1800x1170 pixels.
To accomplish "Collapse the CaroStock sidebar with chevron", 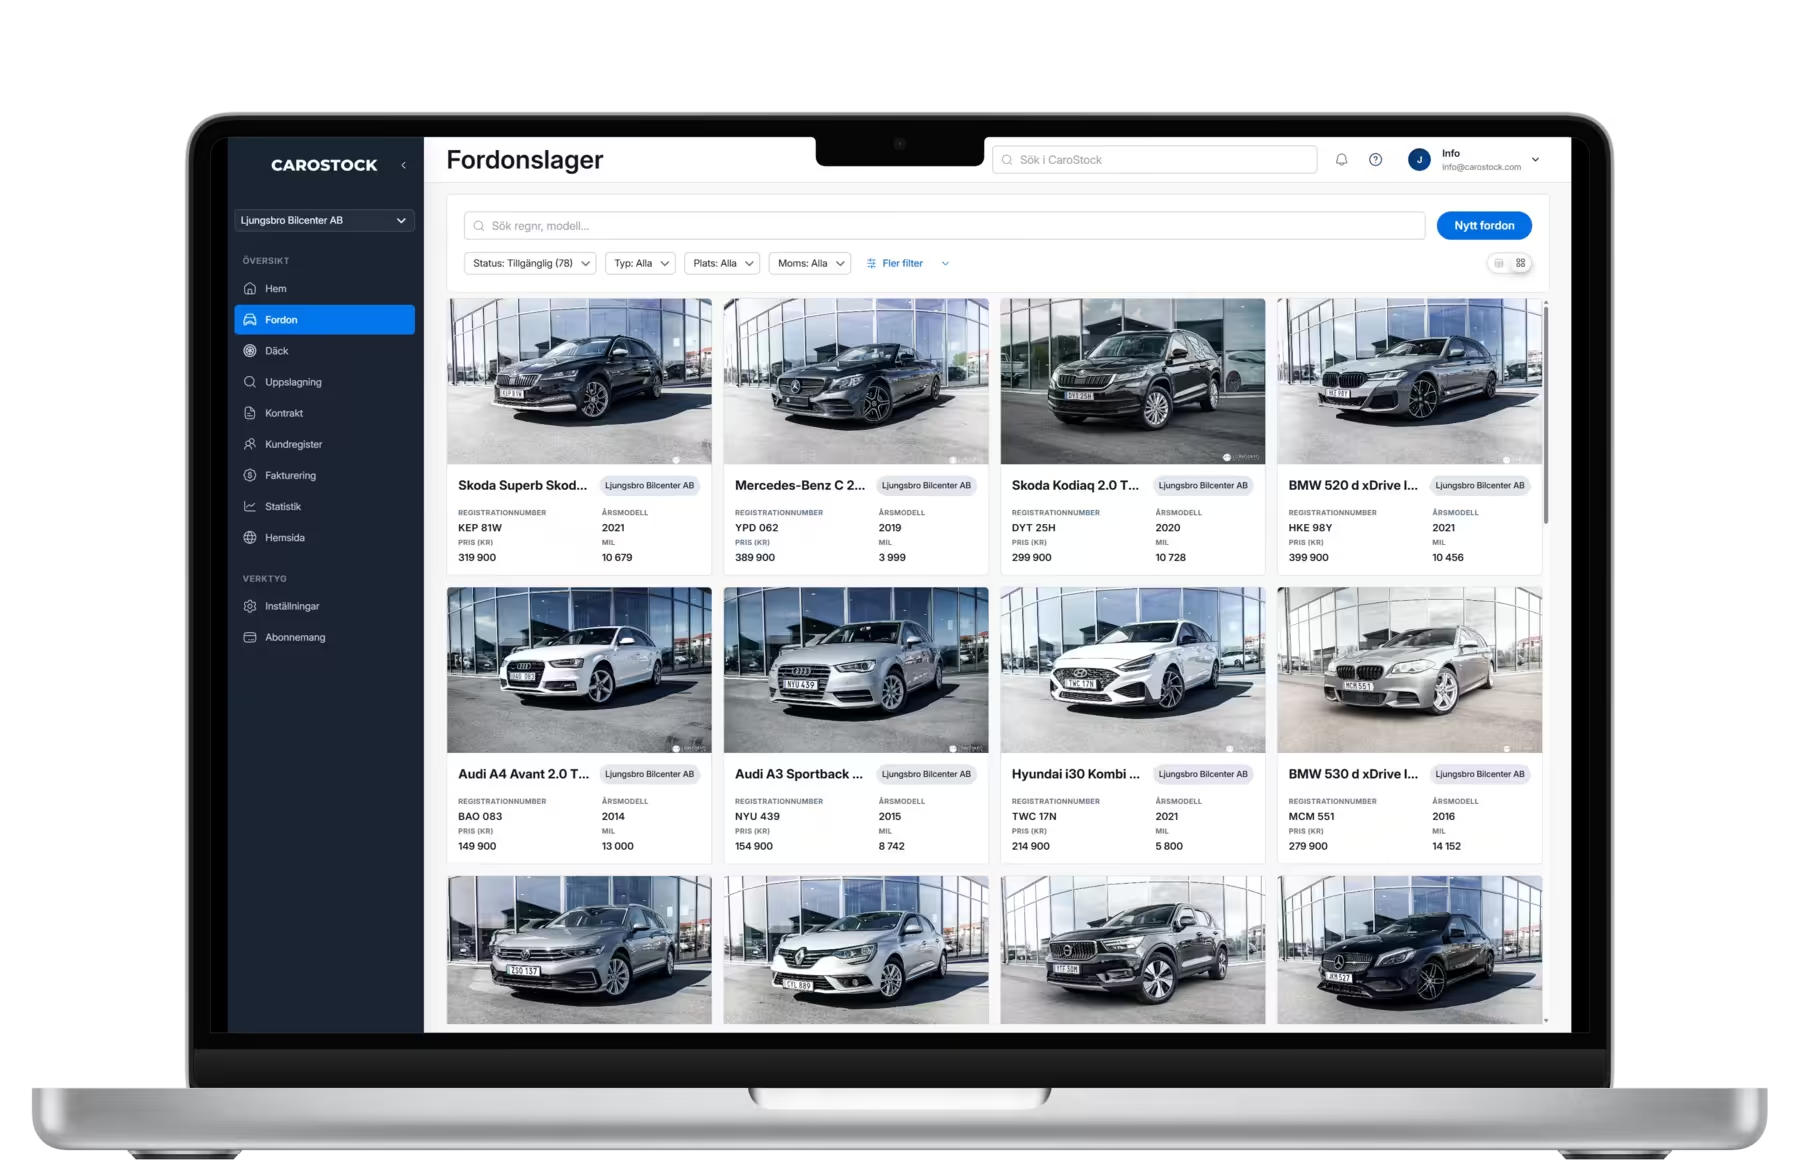I will pos(403,165).
